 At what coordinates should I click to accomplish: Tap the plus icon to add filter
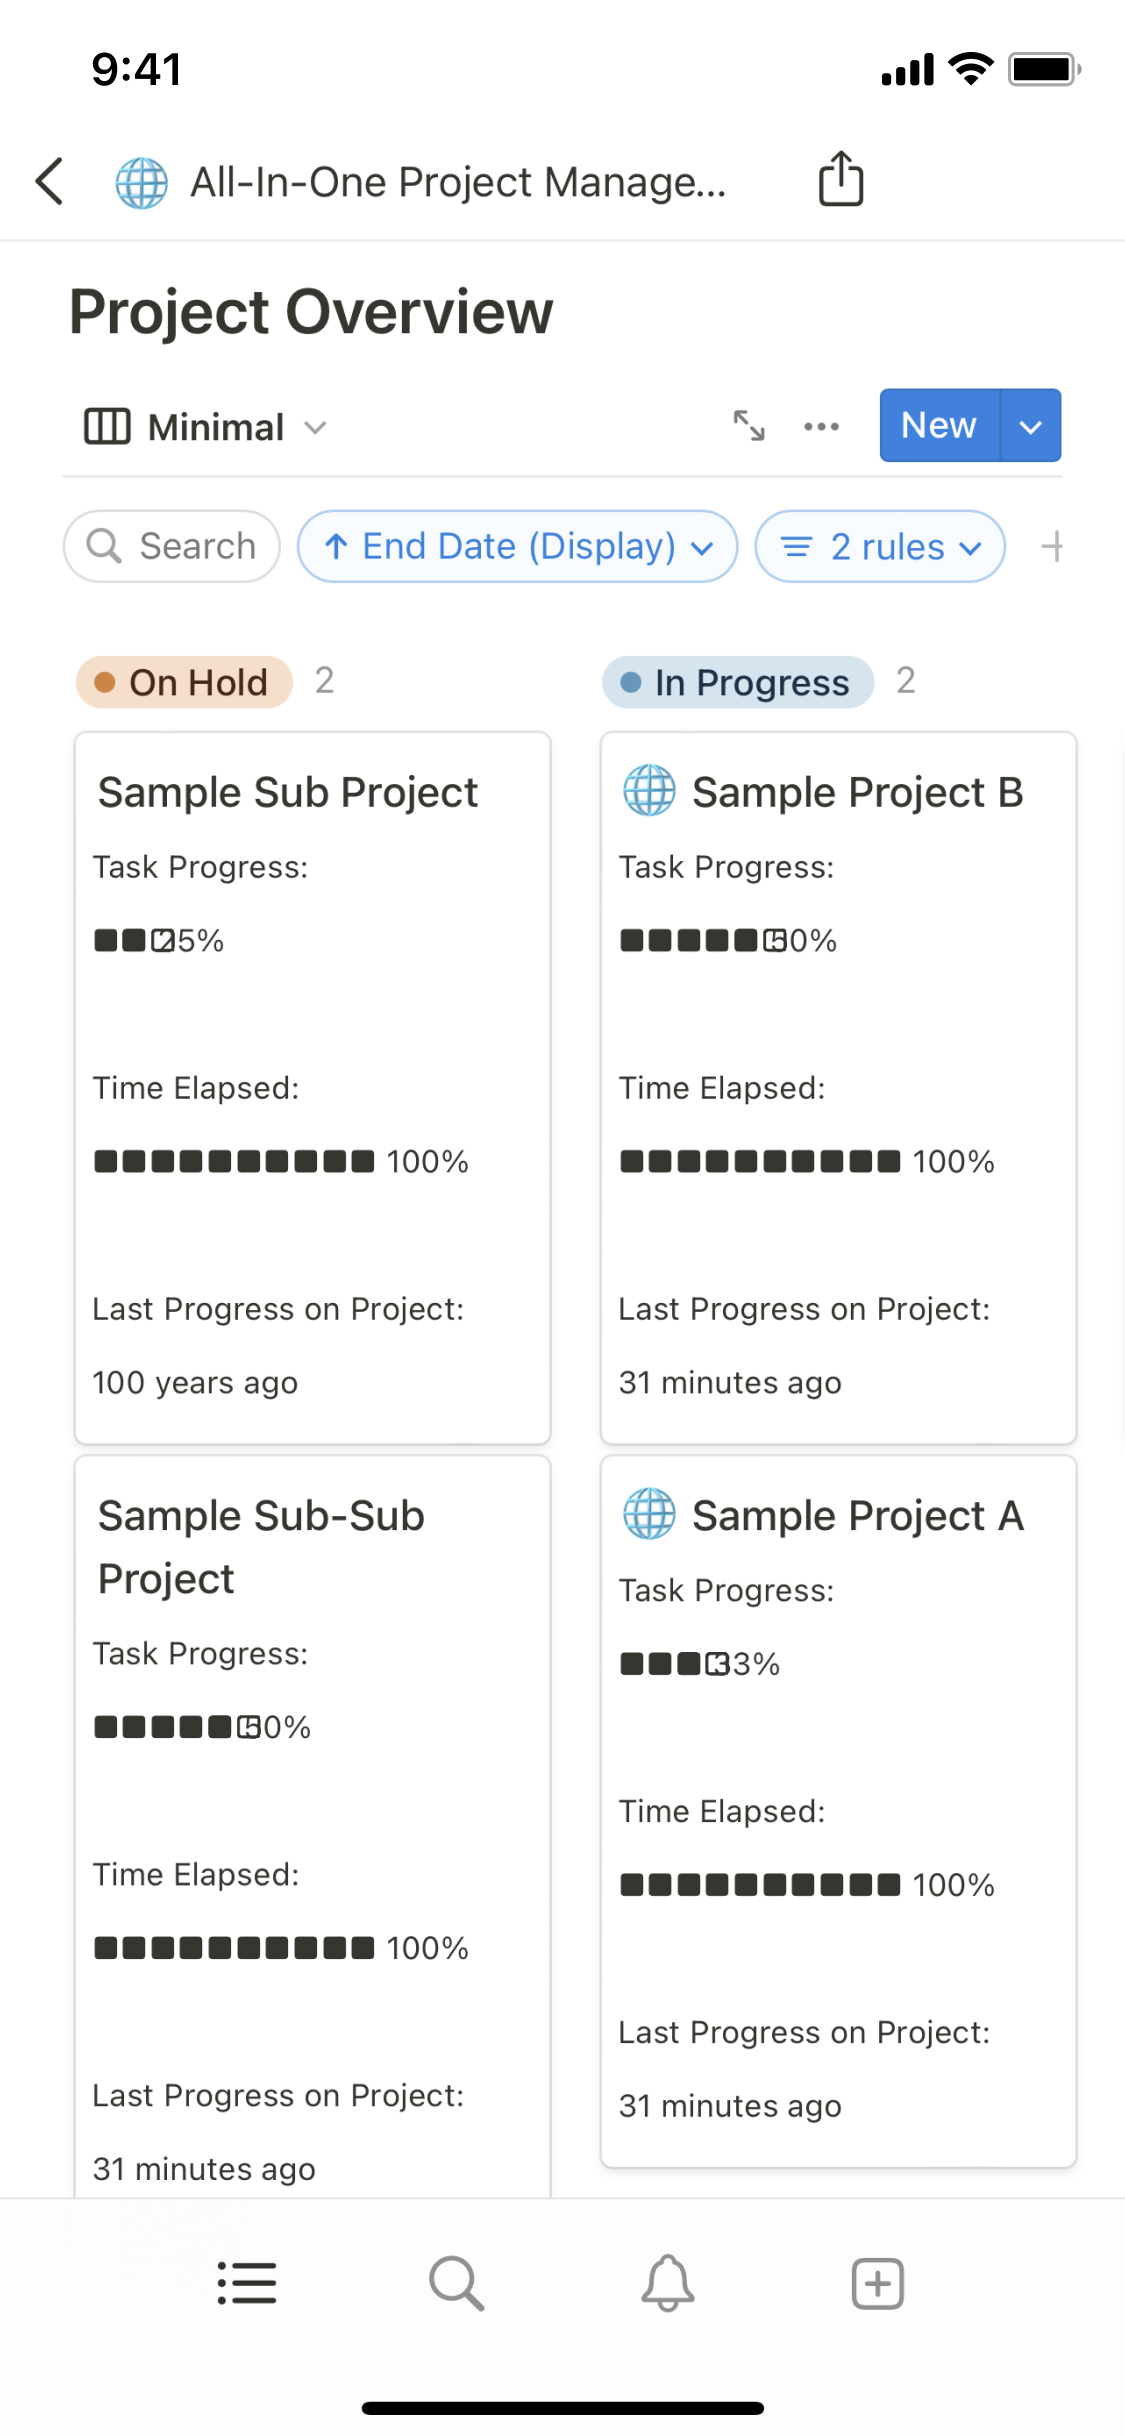(x=1052, y=547)
